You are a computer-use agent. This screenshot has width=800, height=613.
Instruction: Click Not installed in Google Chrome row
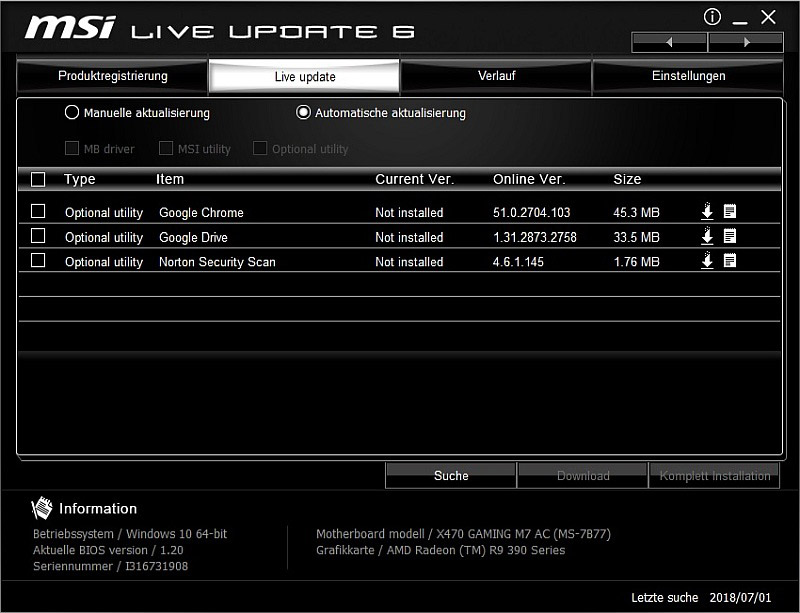click(409, 212)
